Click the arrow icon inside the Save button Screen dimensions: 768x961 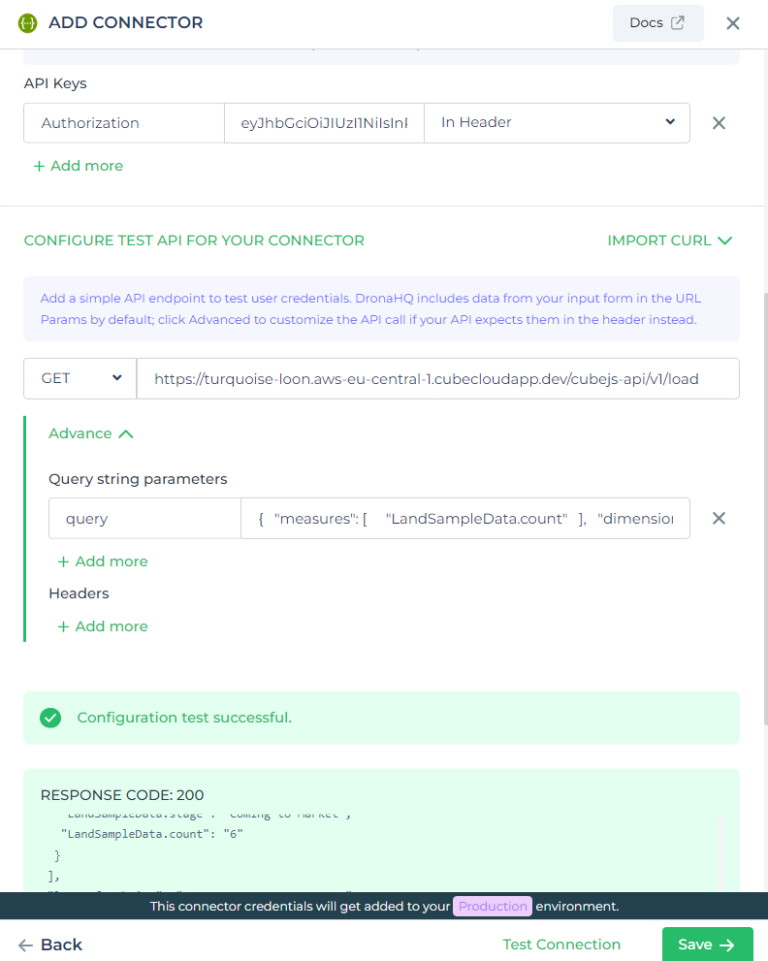coord(726,944)
